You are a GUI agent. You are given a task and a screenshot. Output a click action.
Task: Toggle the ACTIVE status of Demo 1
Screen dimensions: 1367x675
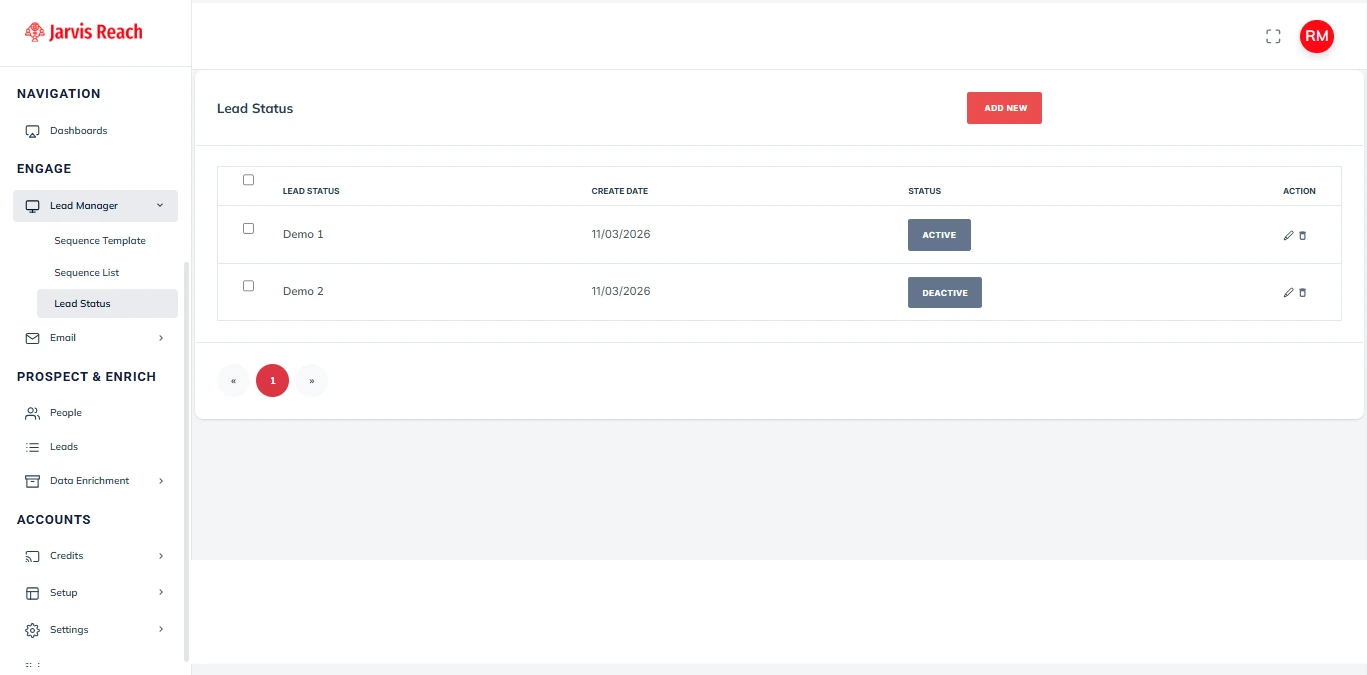[x=939, y=235]
